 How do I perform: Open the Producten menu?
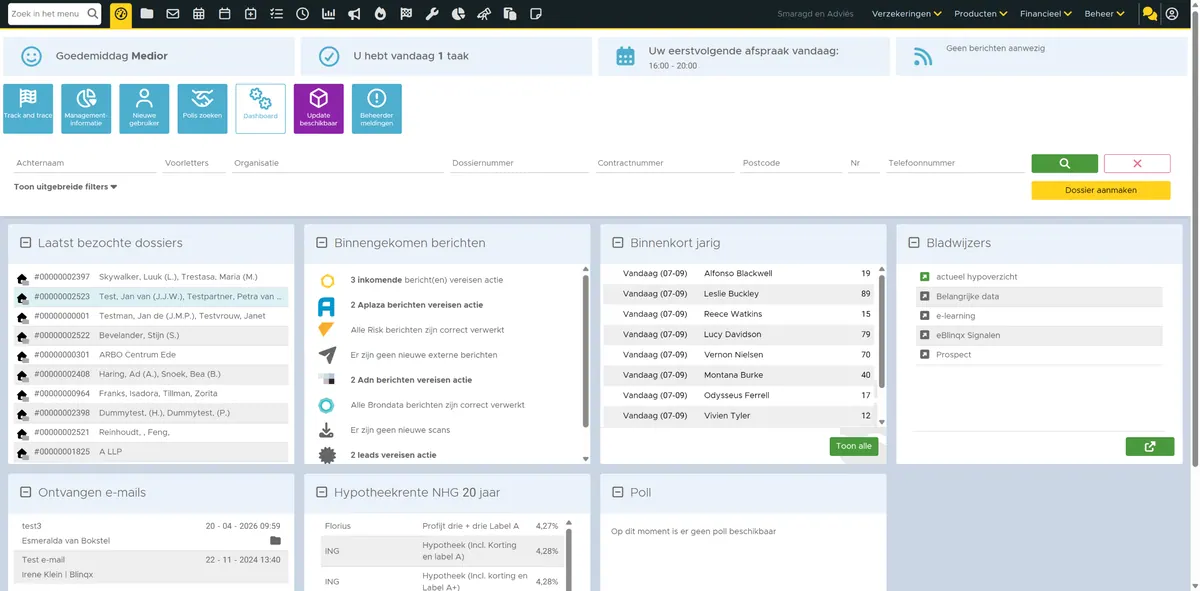981,14
